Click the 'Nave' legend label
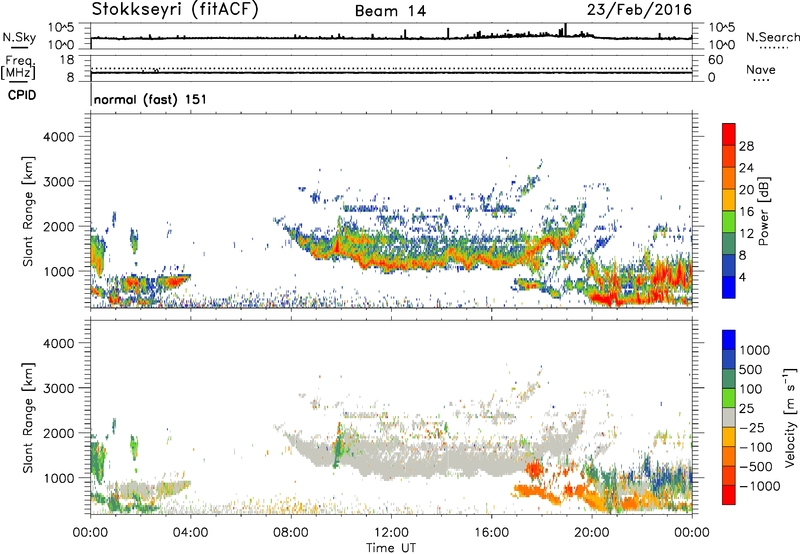The width and height of the screenshot is (800, 554). click(761, 69)
